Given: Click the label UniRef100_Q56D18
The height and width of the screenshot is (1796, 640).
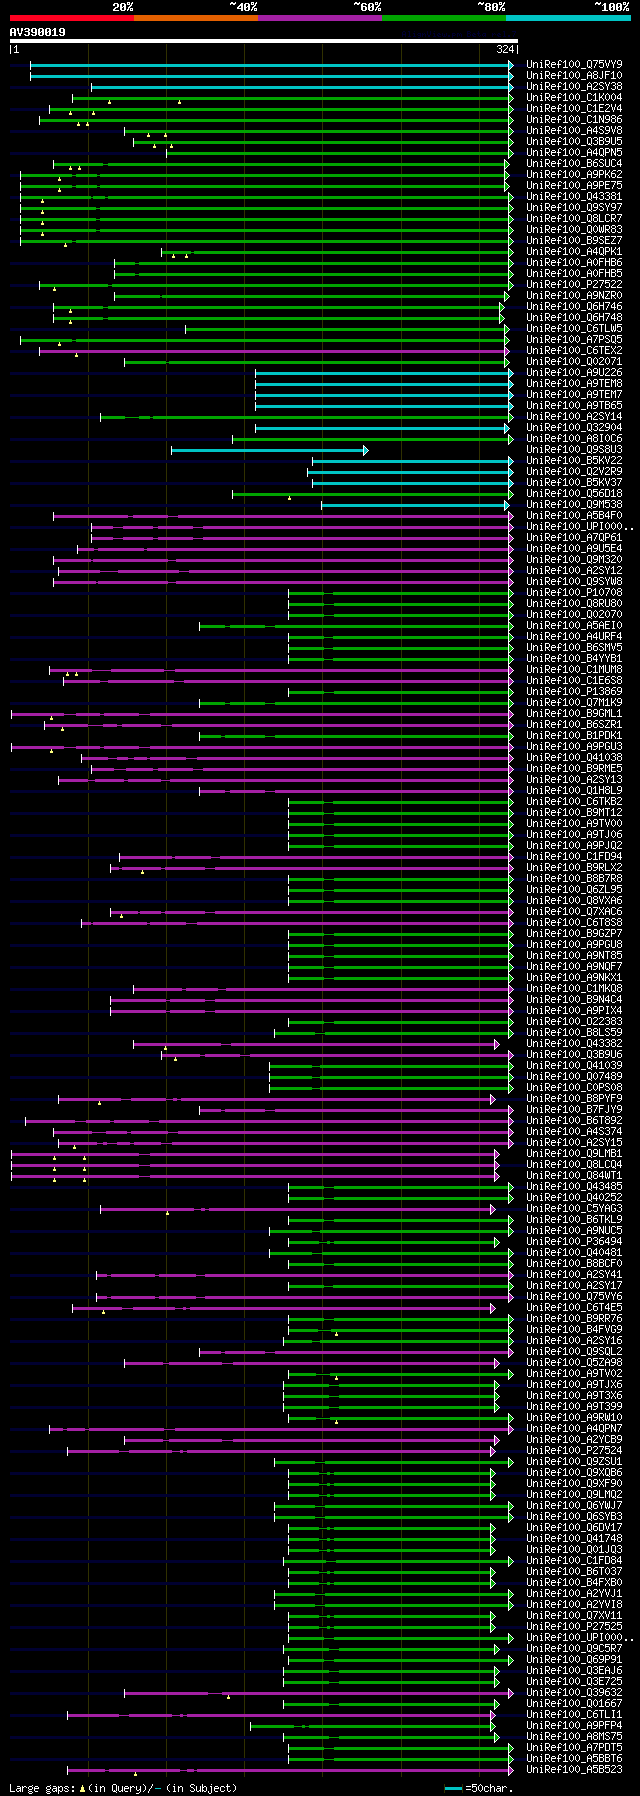Looking at the screenshot, I should point(574,493).
